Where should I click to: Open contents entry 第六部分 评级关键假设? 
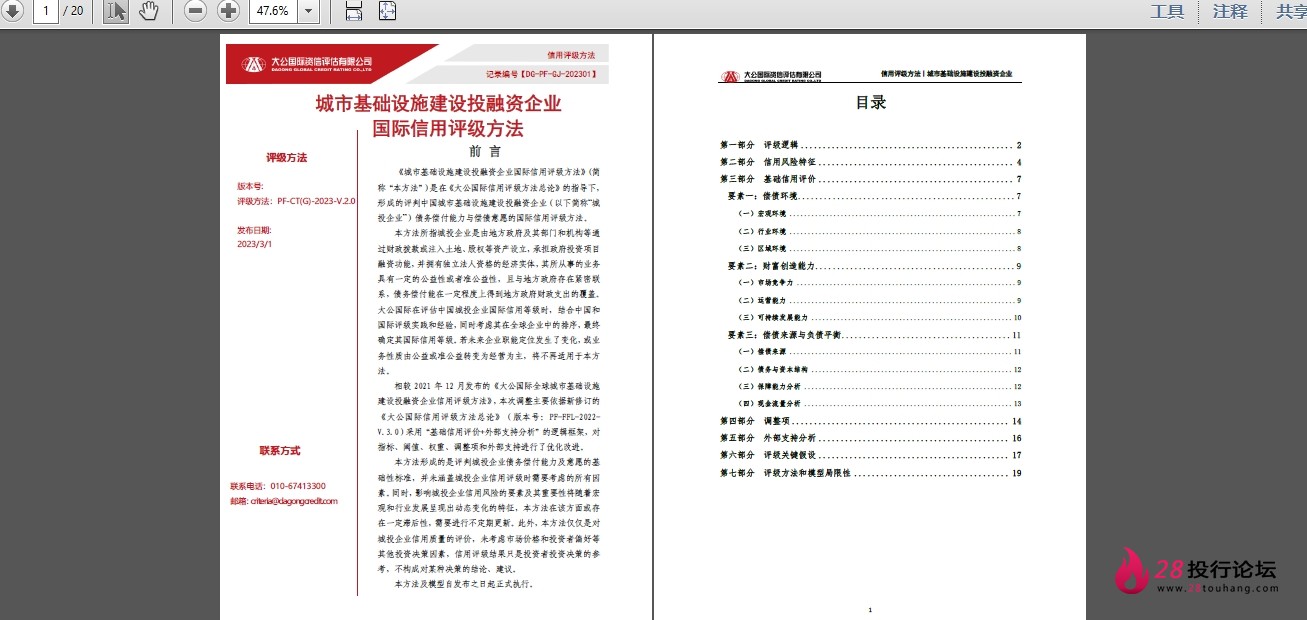click(x=870, y=455)
